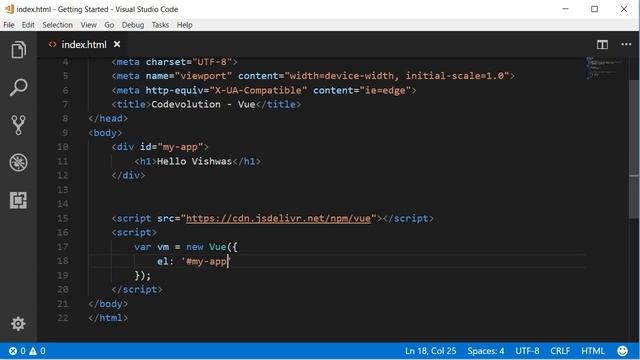Viewport: 640px width, 360px height.
Task: Open the Selection menu
Action: point(58,25)
